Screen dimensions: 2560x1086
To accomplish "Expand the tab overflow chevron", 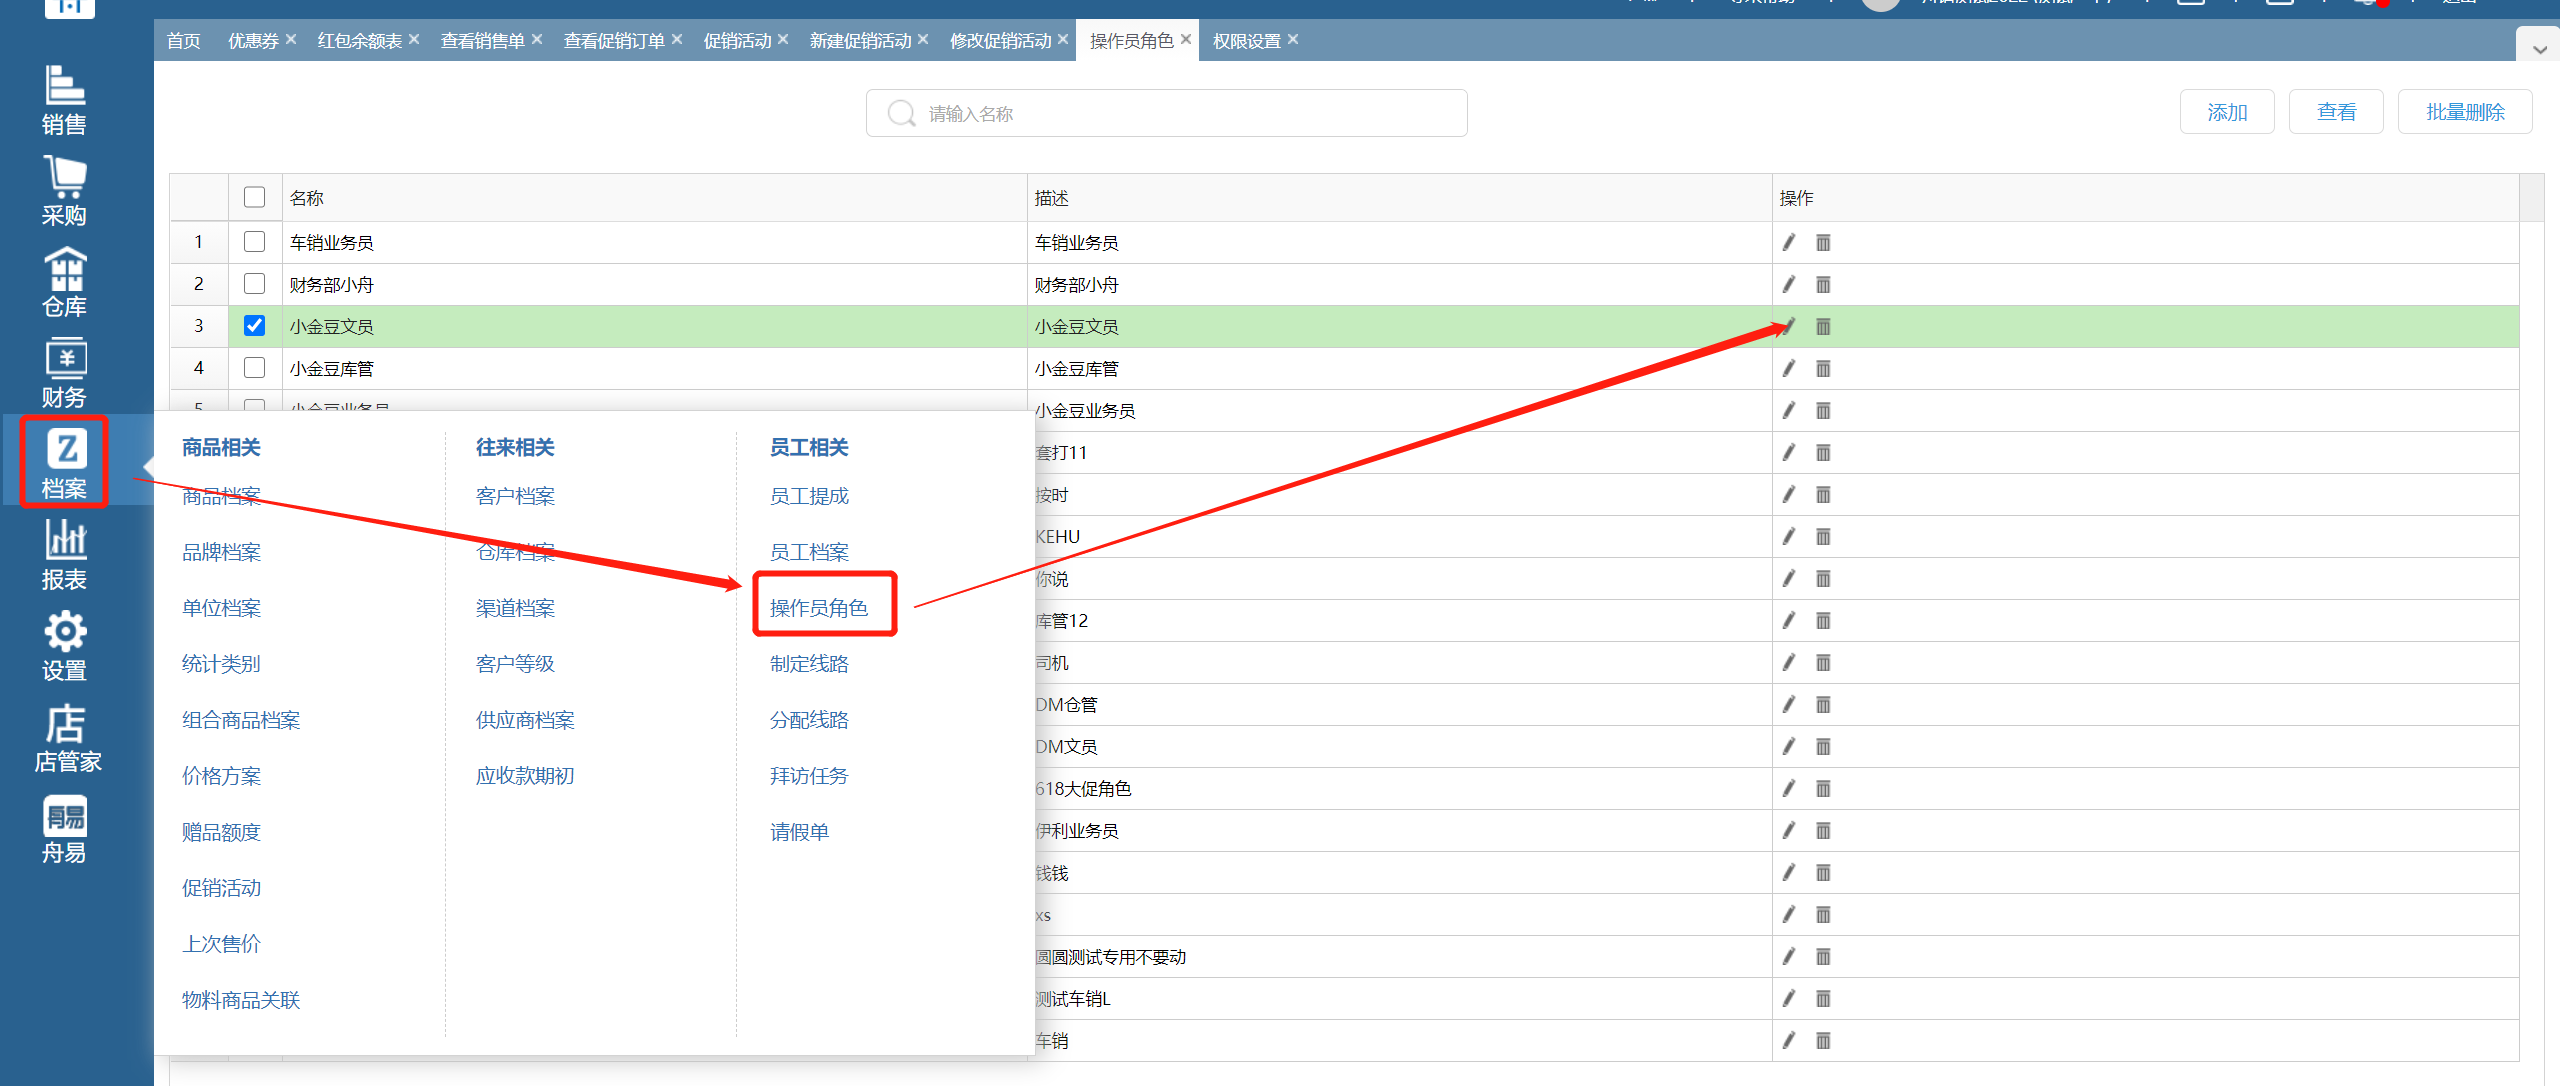I will point(2539,48).
